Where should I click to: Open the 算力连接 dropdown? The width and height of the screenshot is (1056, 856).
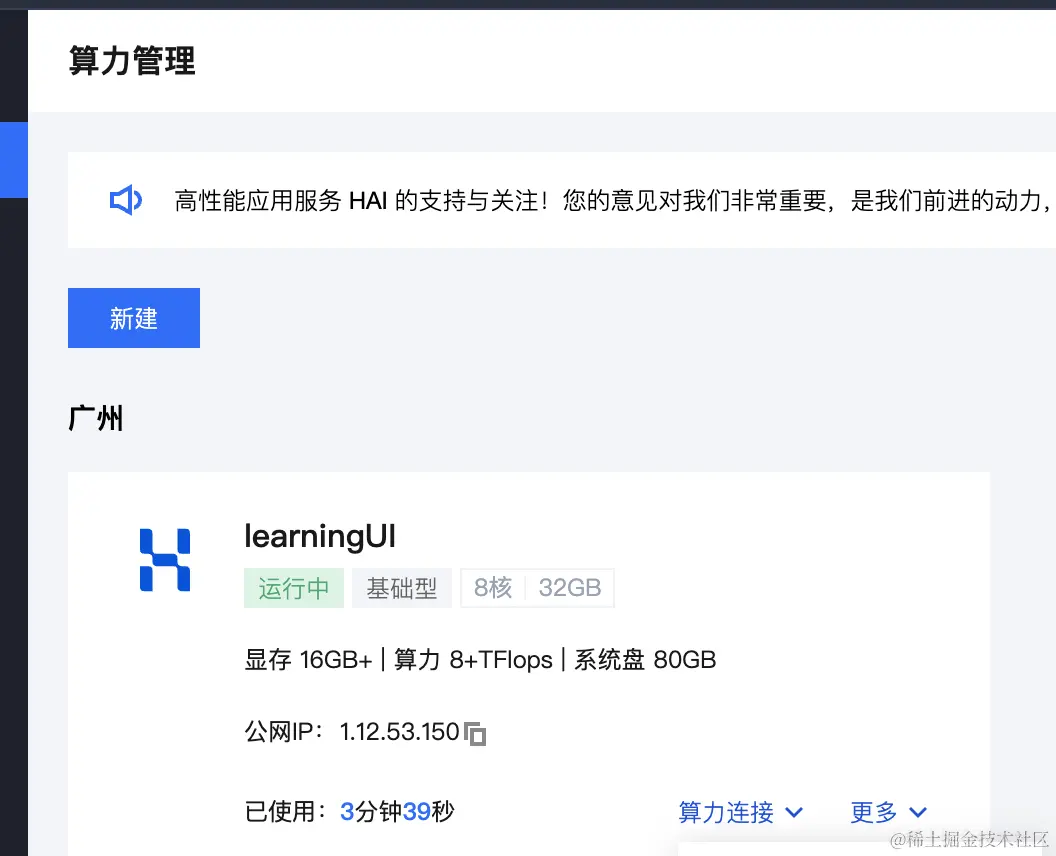(x=740, y=812)
